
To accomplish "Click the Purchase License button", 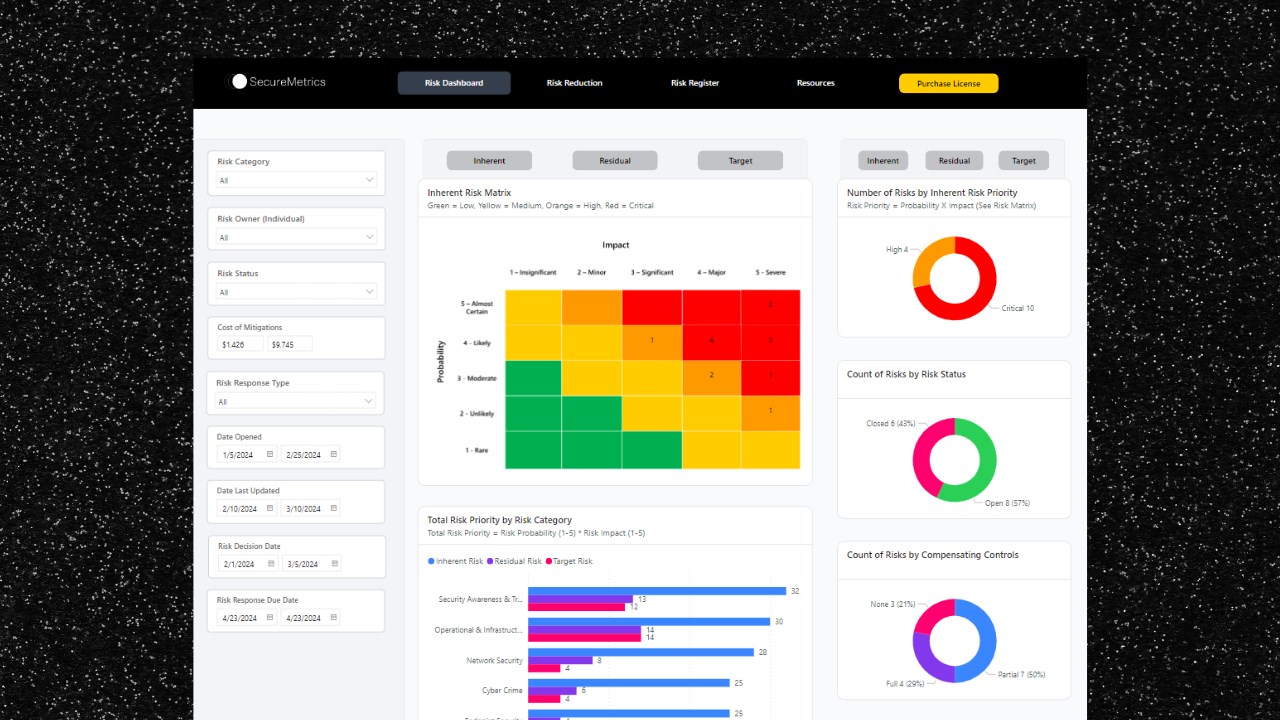I will click(948, 83).
